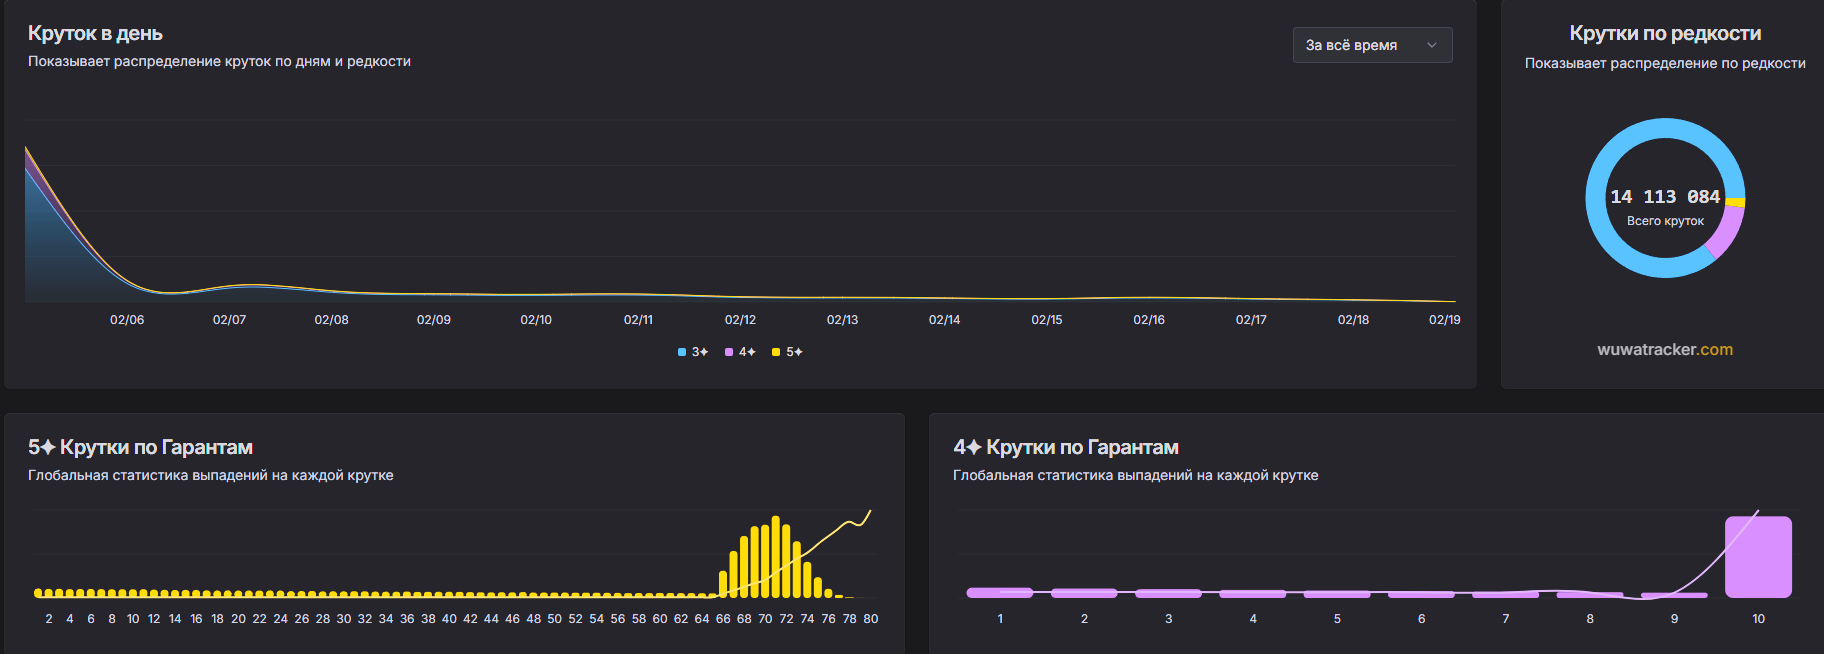Image resolution: width=1824 pixels, height=654 pixels.
Task: Click the tallest yellow bar at pull 71
Action: point(776,557)
